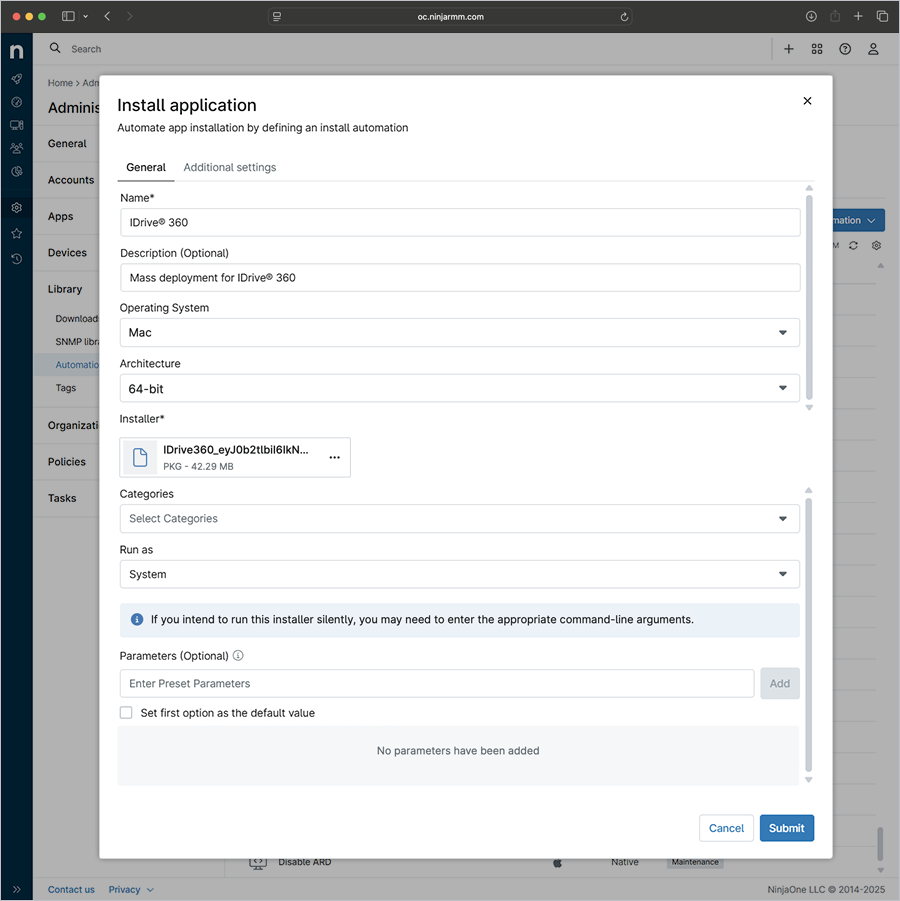Image resolution: width=900 pixels, height=901 pixels.
Task: Close the Install application dialog
Action: (807, 101)
